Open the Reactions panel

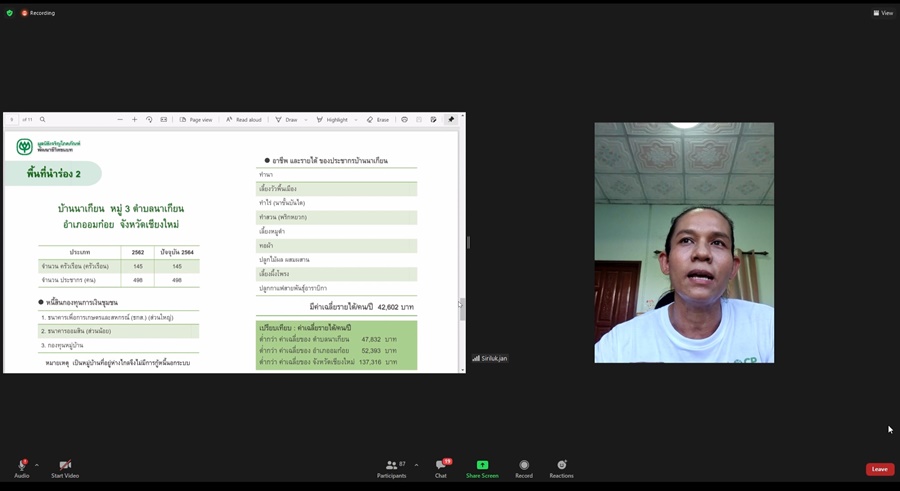(561, 468)
